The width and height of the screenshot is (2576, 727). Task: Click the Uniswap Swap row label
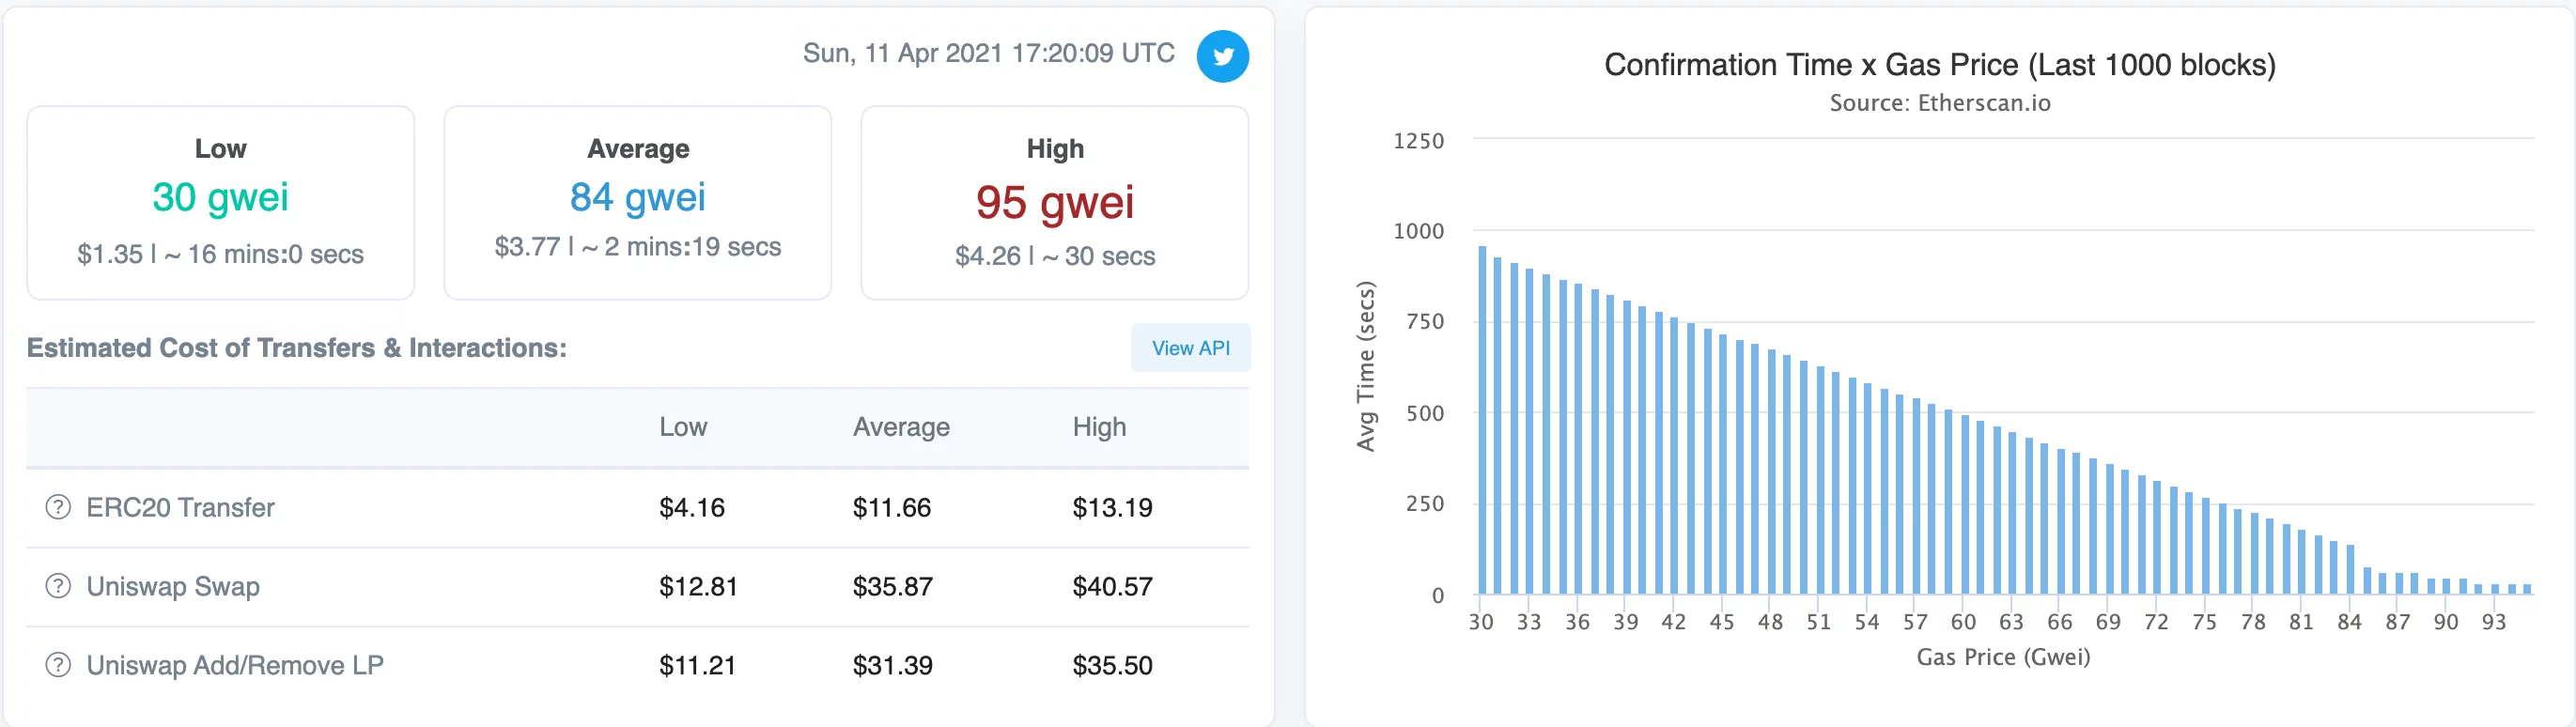173,587
